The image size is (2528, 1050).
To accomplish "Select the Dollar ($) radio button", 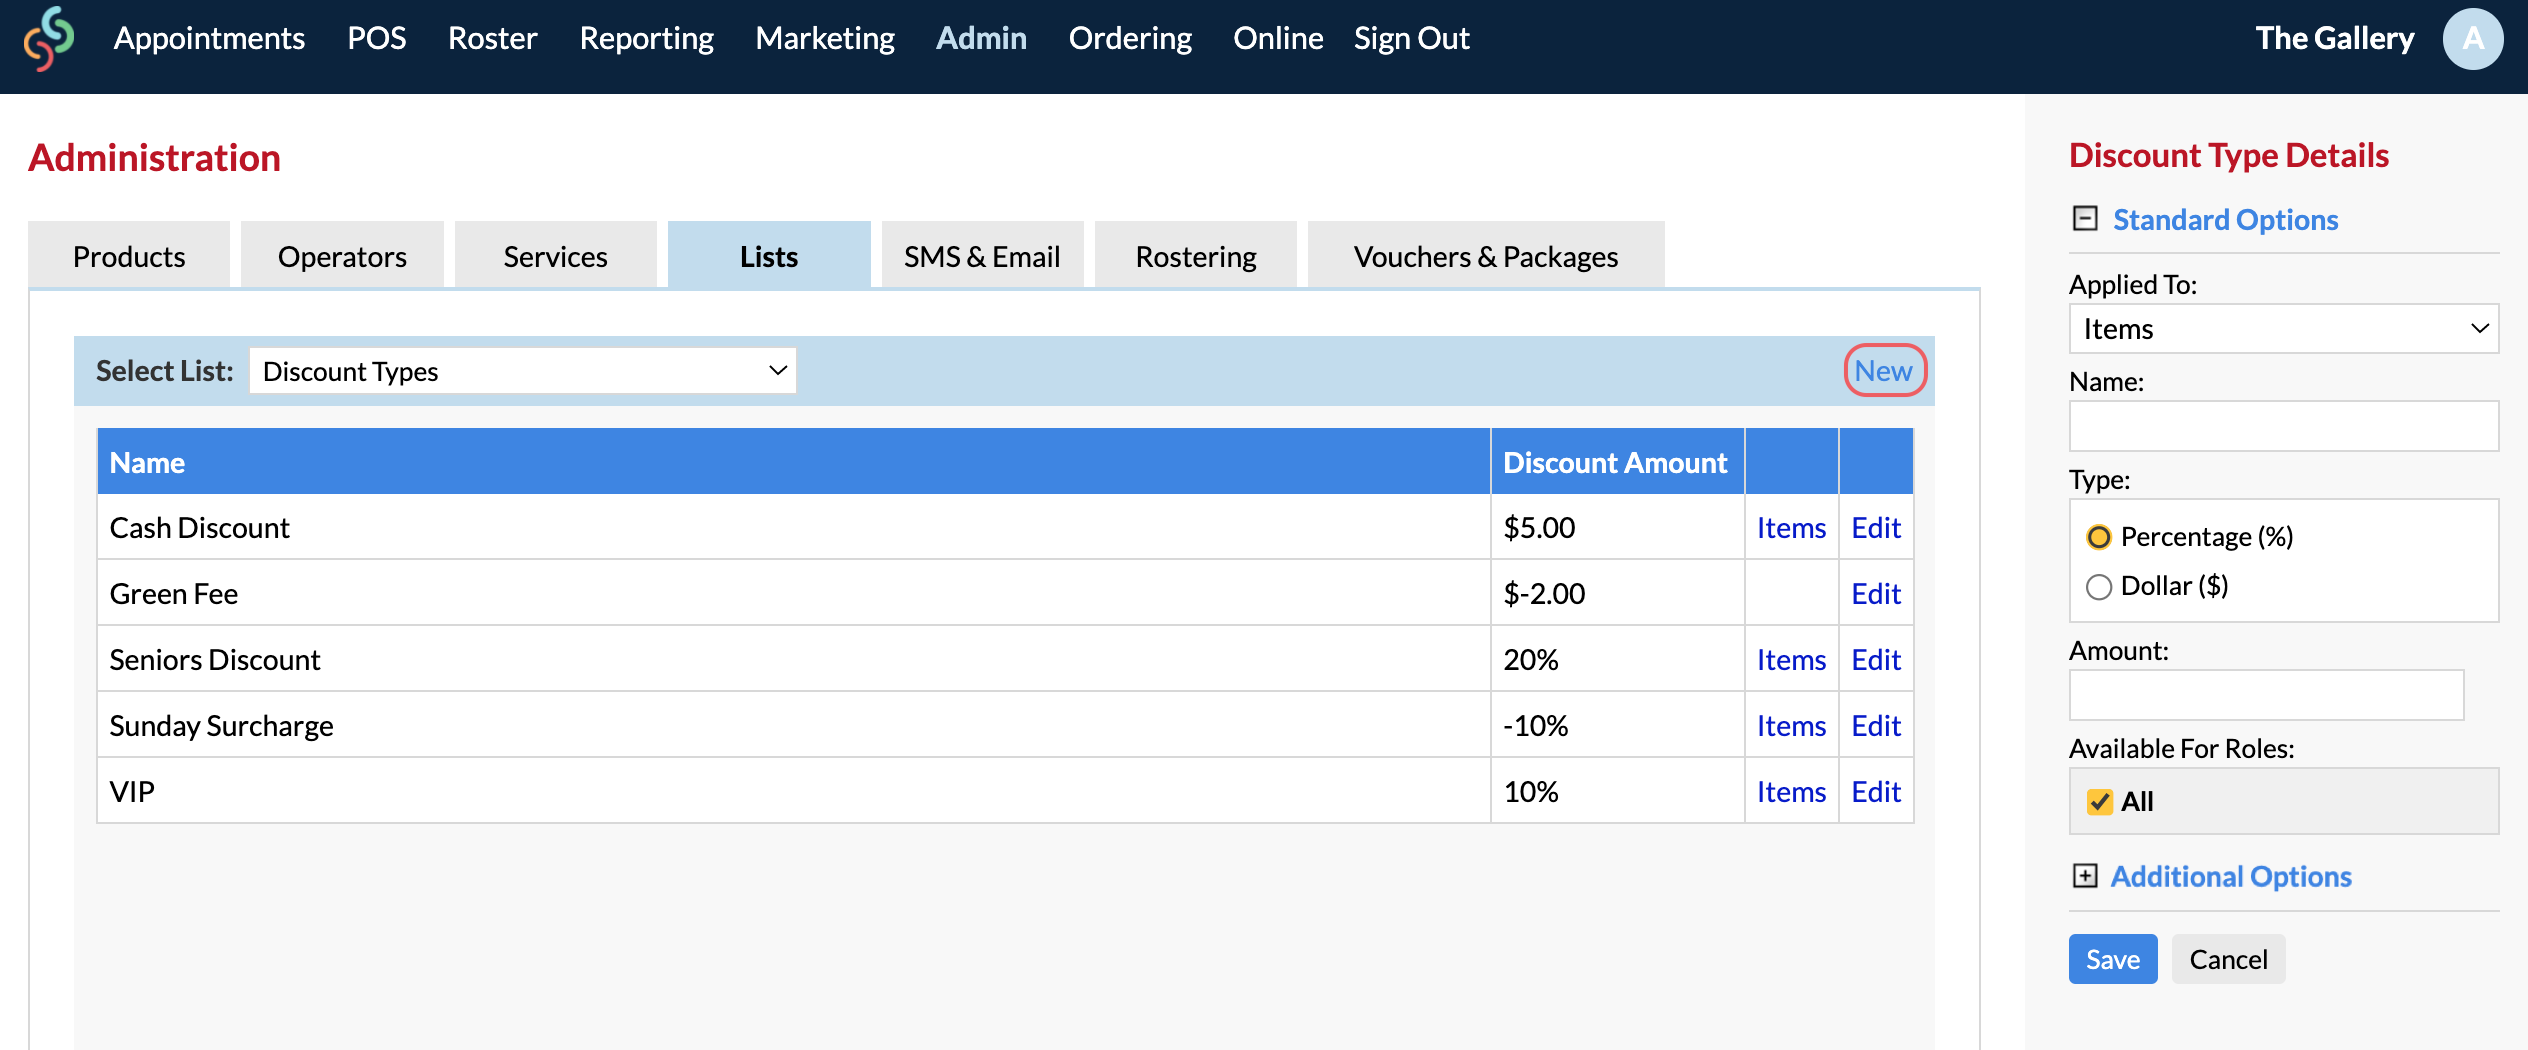I will [x=2099, y=586].
